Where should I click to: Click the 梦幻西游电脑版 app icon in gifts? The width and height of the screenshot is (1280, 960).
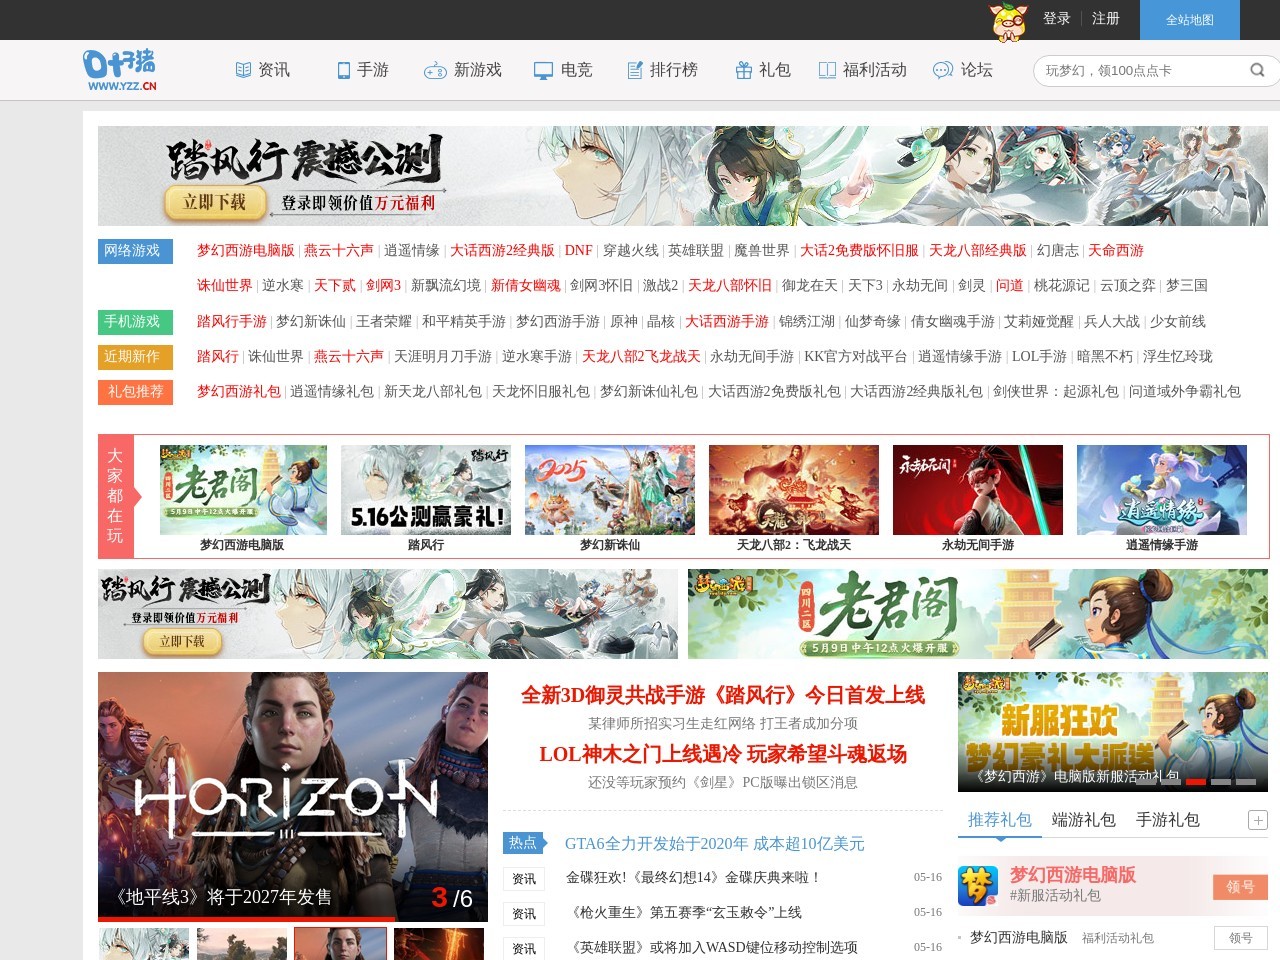978,886
